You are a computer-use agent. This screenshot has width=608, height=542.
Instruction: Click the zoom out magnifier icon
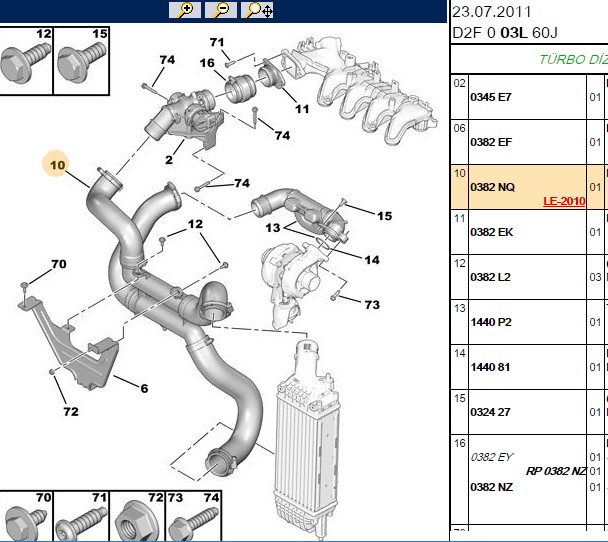click(x=221, y=10)
